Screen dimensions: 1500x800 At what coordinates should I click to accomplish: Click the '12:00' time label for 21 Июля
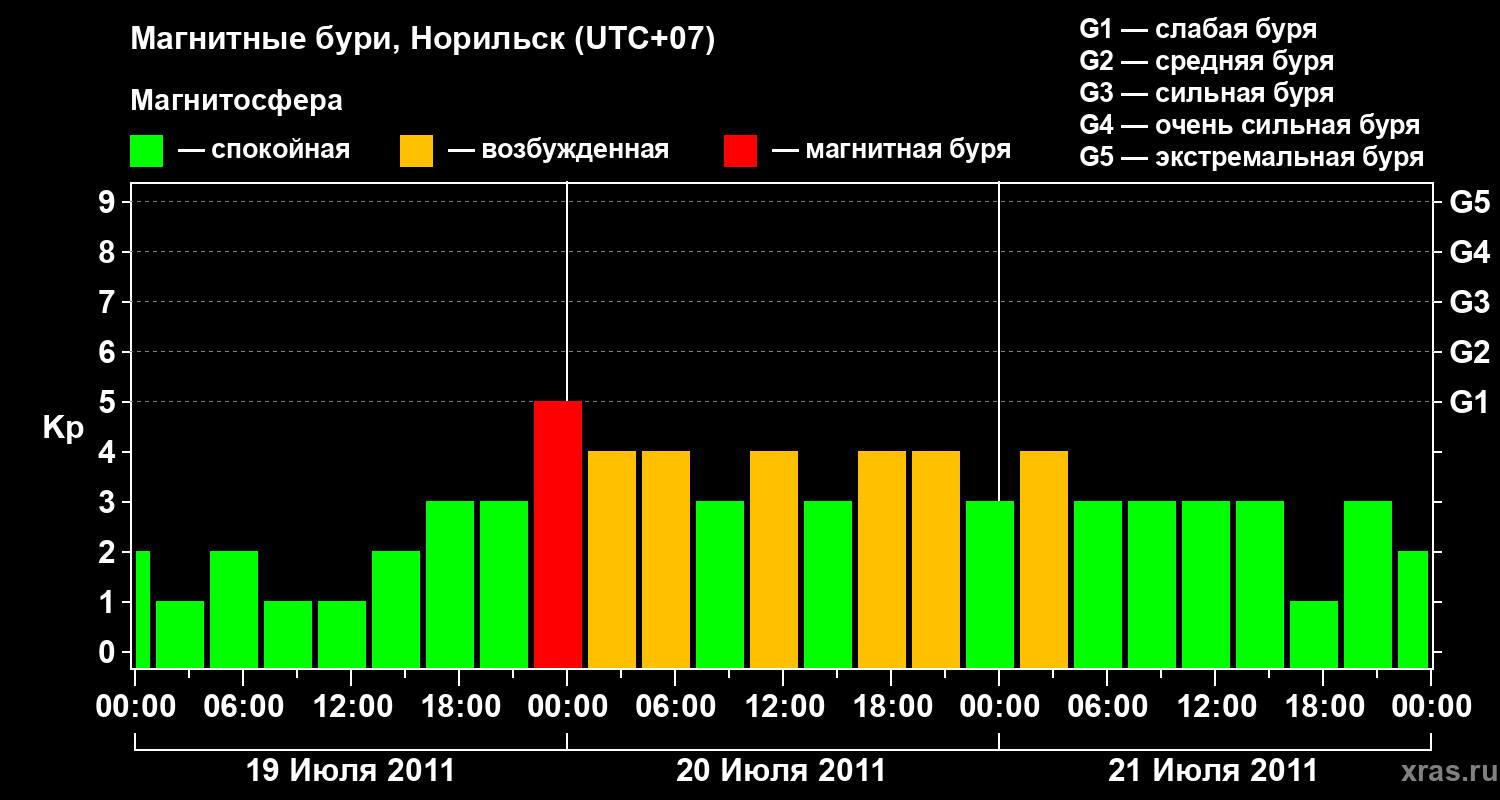(1215, 707)
